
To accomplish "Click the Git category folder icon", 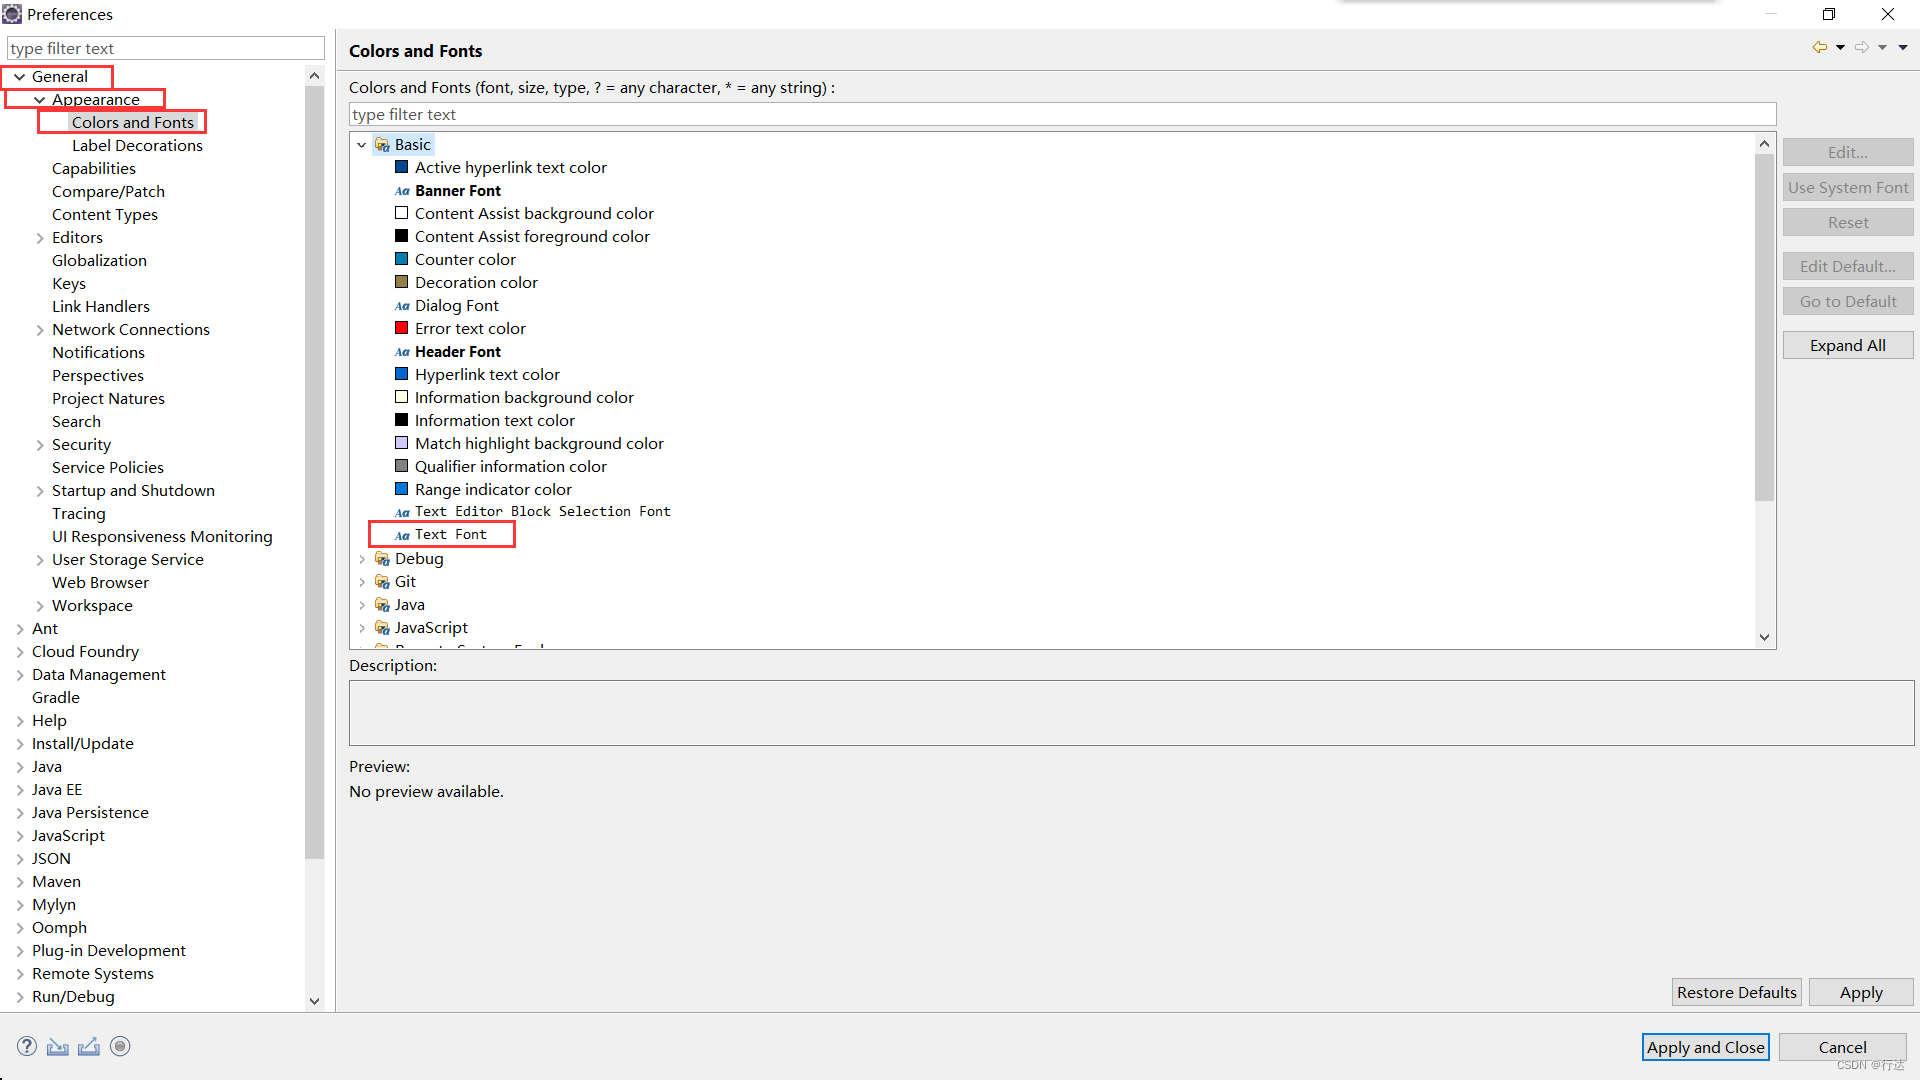I will pyautogui.click(x=382, y=582).
